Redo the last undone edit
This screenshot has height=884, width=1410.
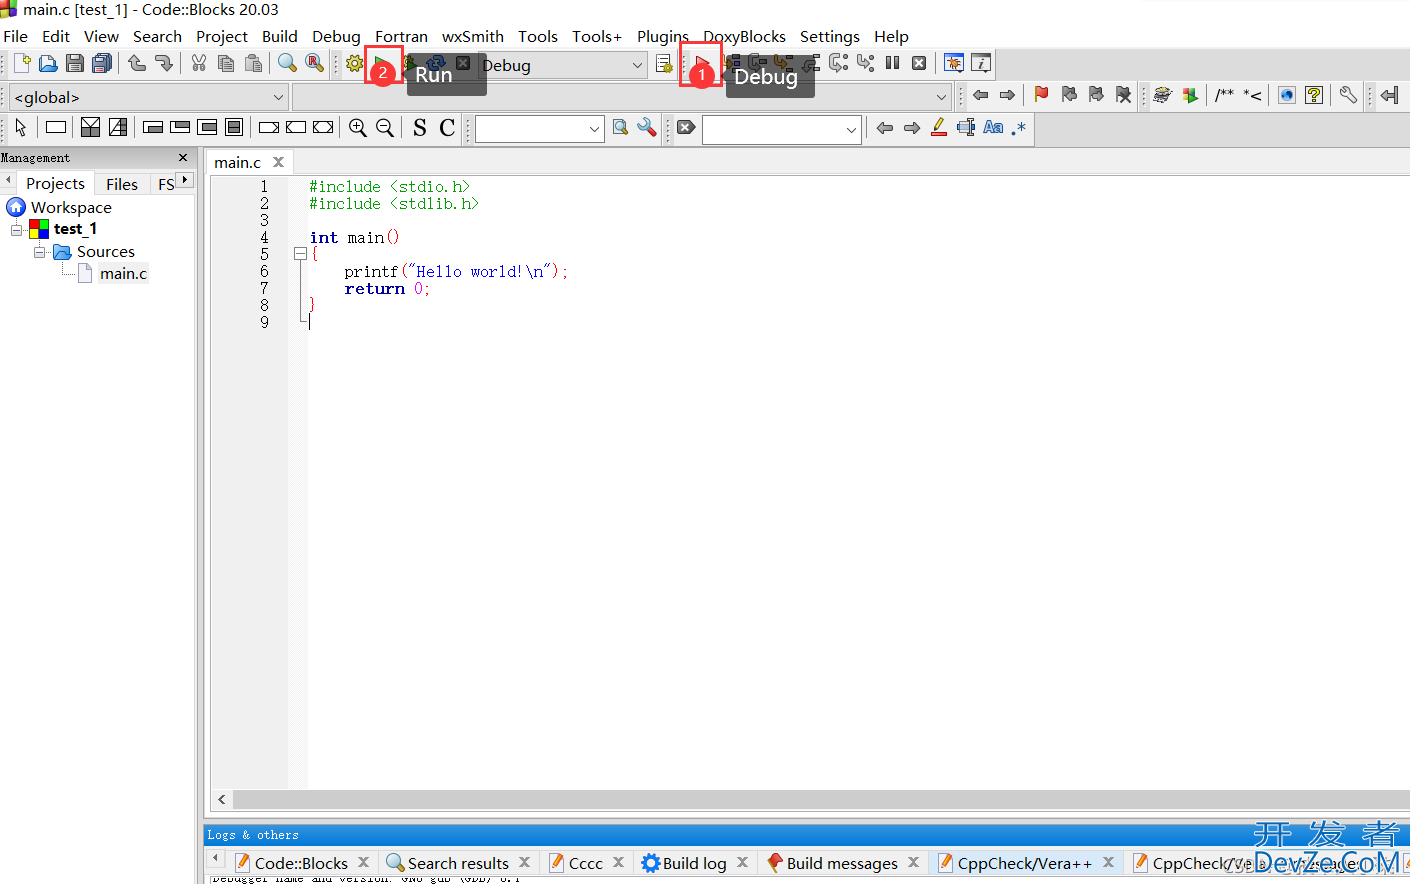point(164,64)
